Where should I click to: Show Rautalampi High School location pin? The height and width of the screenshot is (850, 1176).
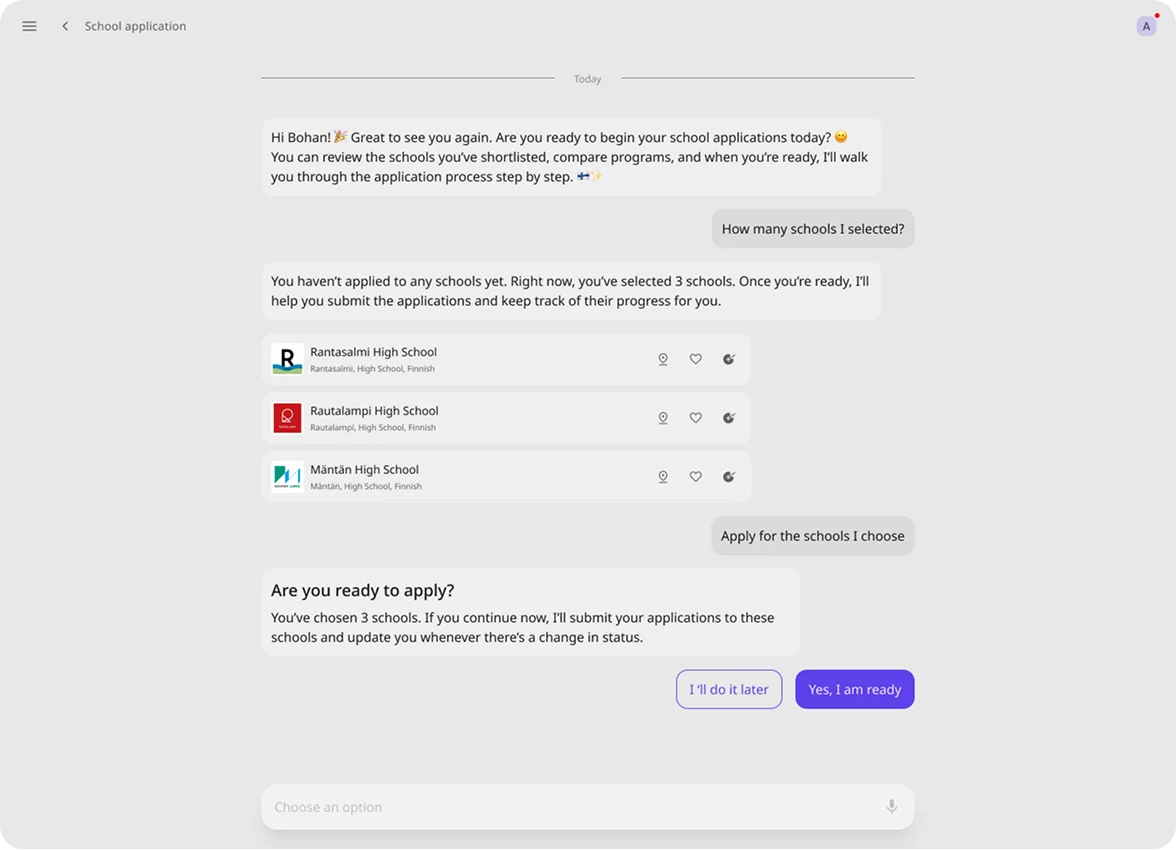click(x=662, y=418)
